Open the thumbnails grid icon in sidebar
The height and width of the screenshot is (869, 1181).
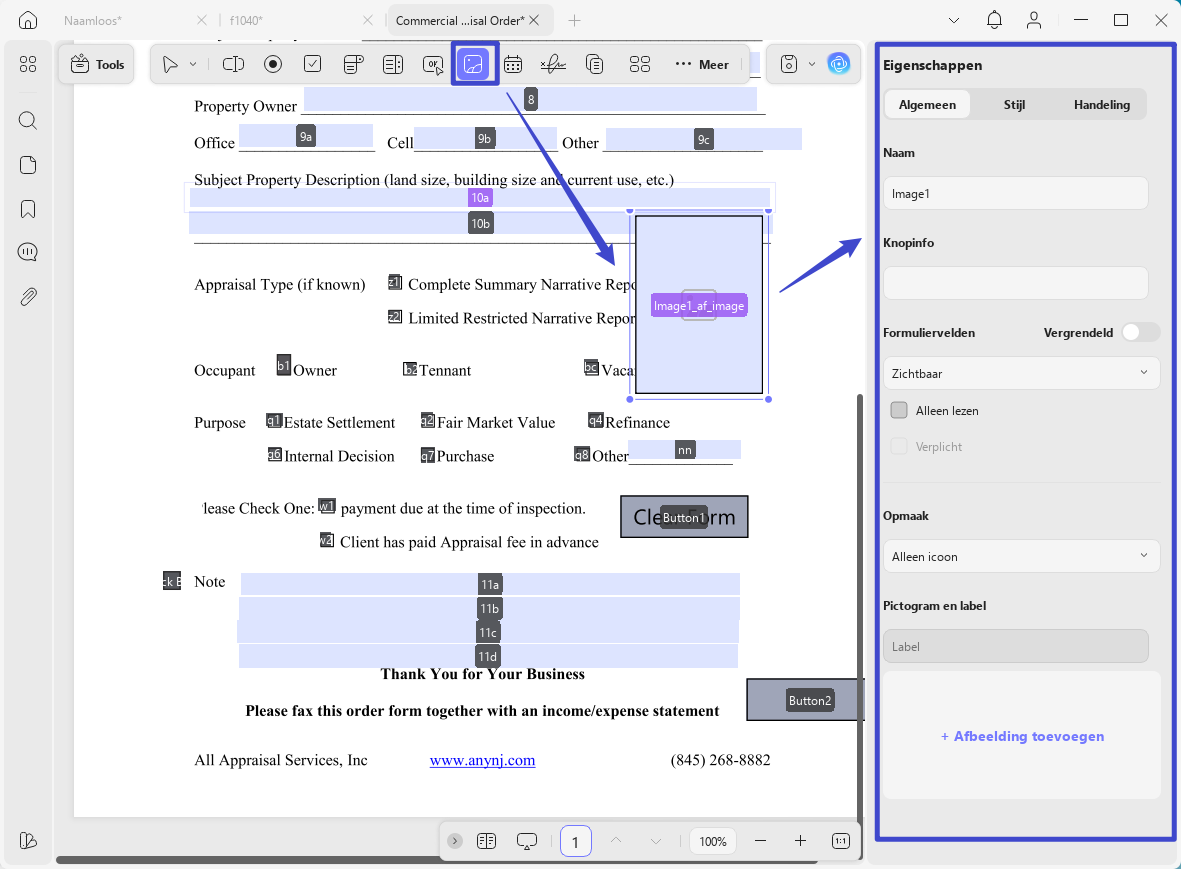coord(28,65)
